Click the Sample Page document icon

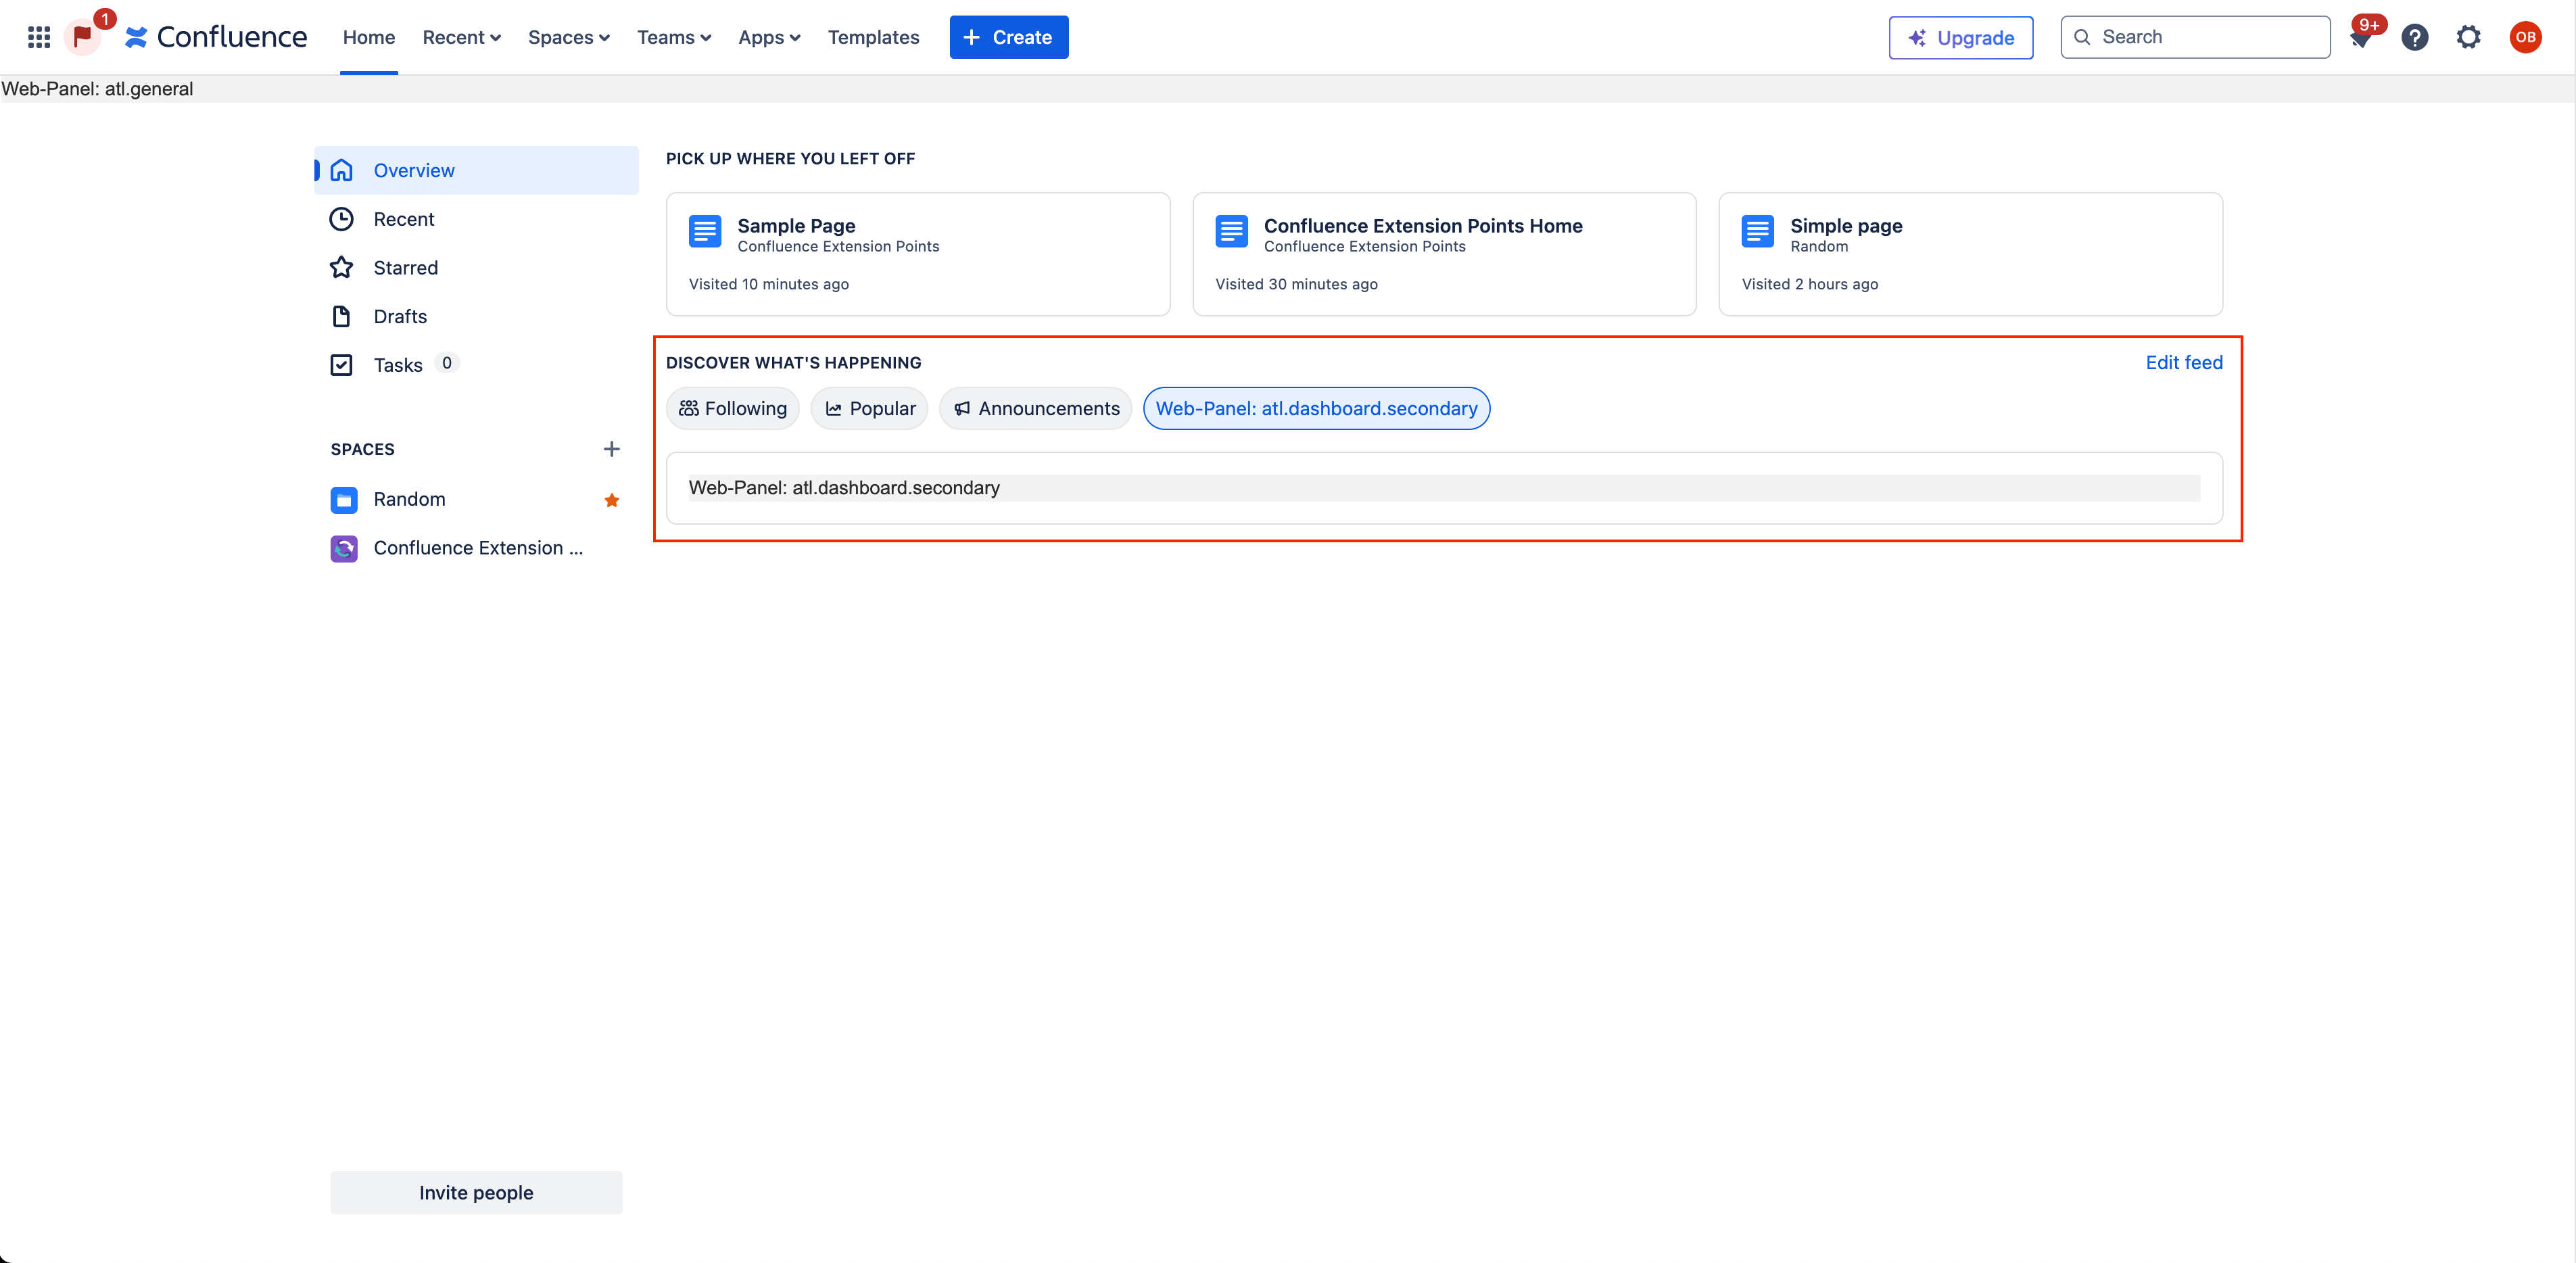tap(705, 231)
